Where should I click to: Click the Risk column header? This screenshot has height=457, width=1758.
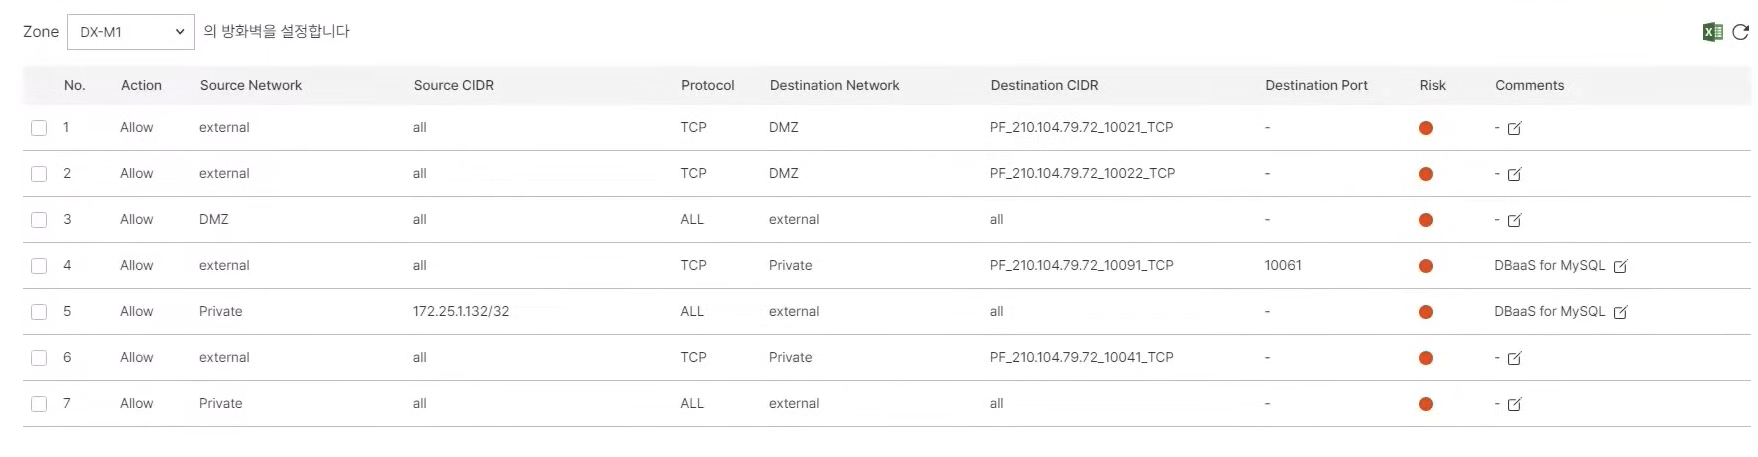(1432, 85)
